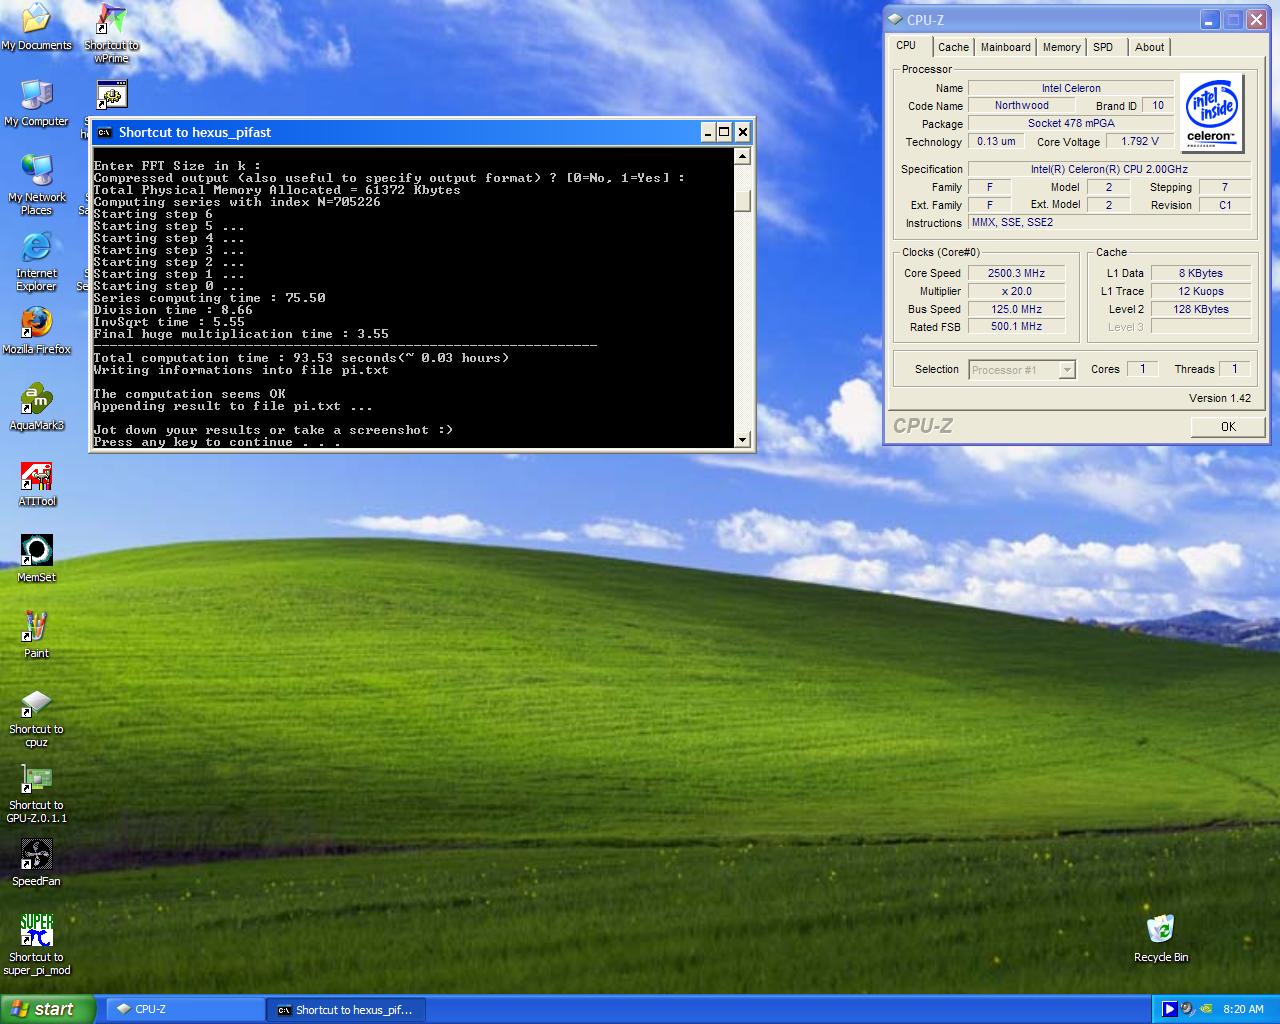The width and height of the screenshot is (1280, 1024).
Task: Switch to the SPD tab
Action: coord(1103,47)
